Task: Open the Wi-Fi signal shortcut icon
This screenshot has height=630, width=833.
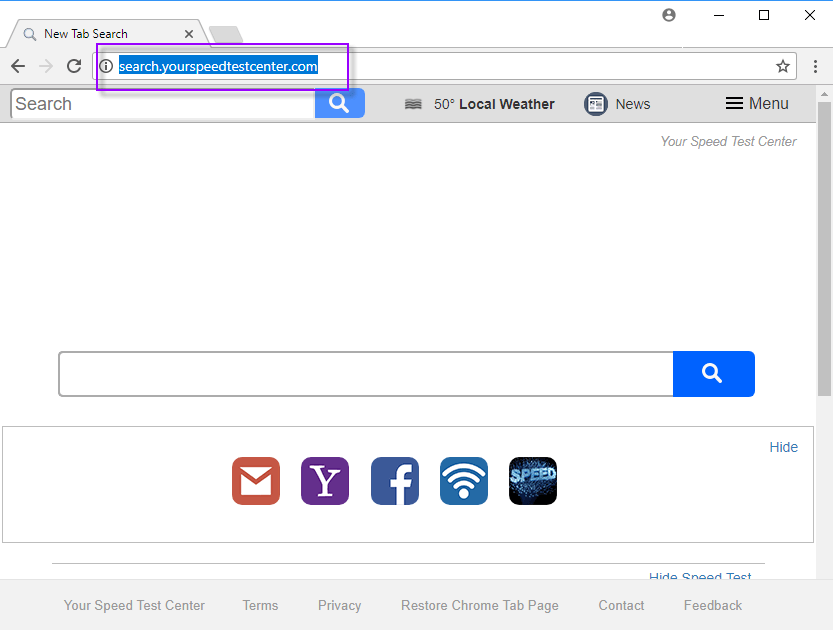Action: pos(464,481)
